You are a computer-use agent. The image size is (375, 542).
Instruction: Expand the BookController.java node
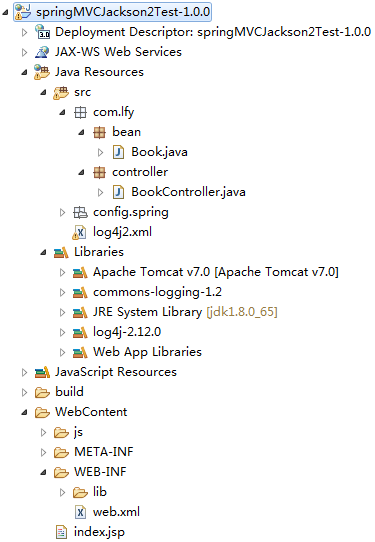[x=100, y=192]
